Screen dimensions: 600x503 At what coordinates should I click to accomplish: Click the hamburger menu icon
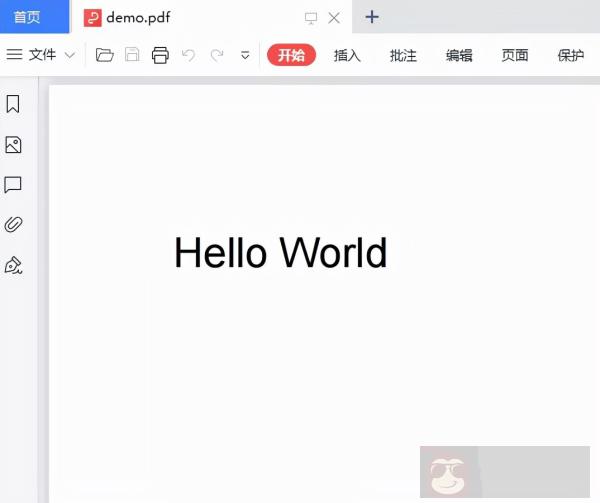pos(15,54)
